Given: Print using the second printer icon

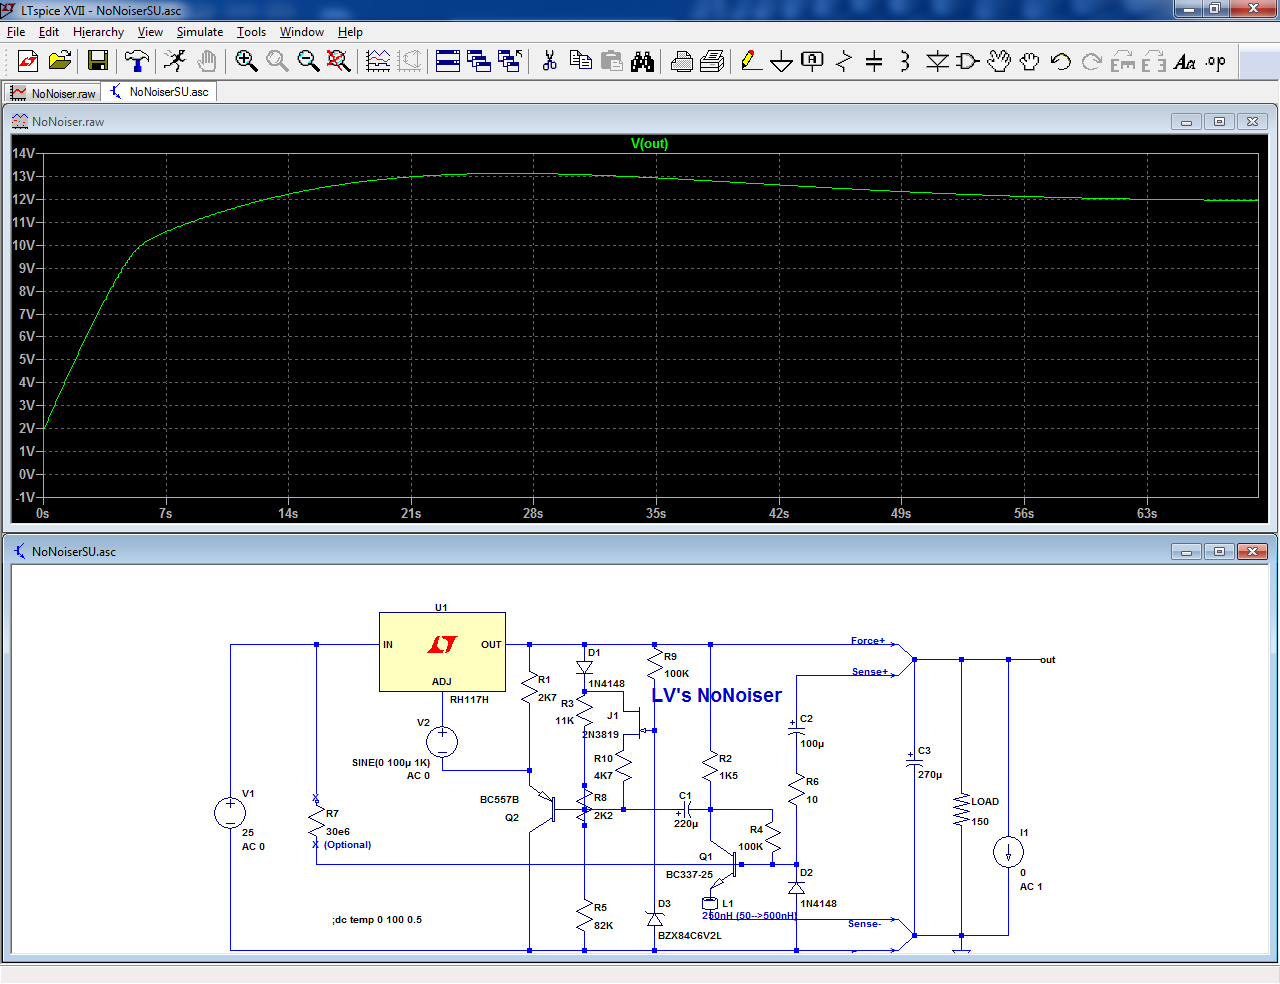Looking at the screenshot, I should point(712,62).
